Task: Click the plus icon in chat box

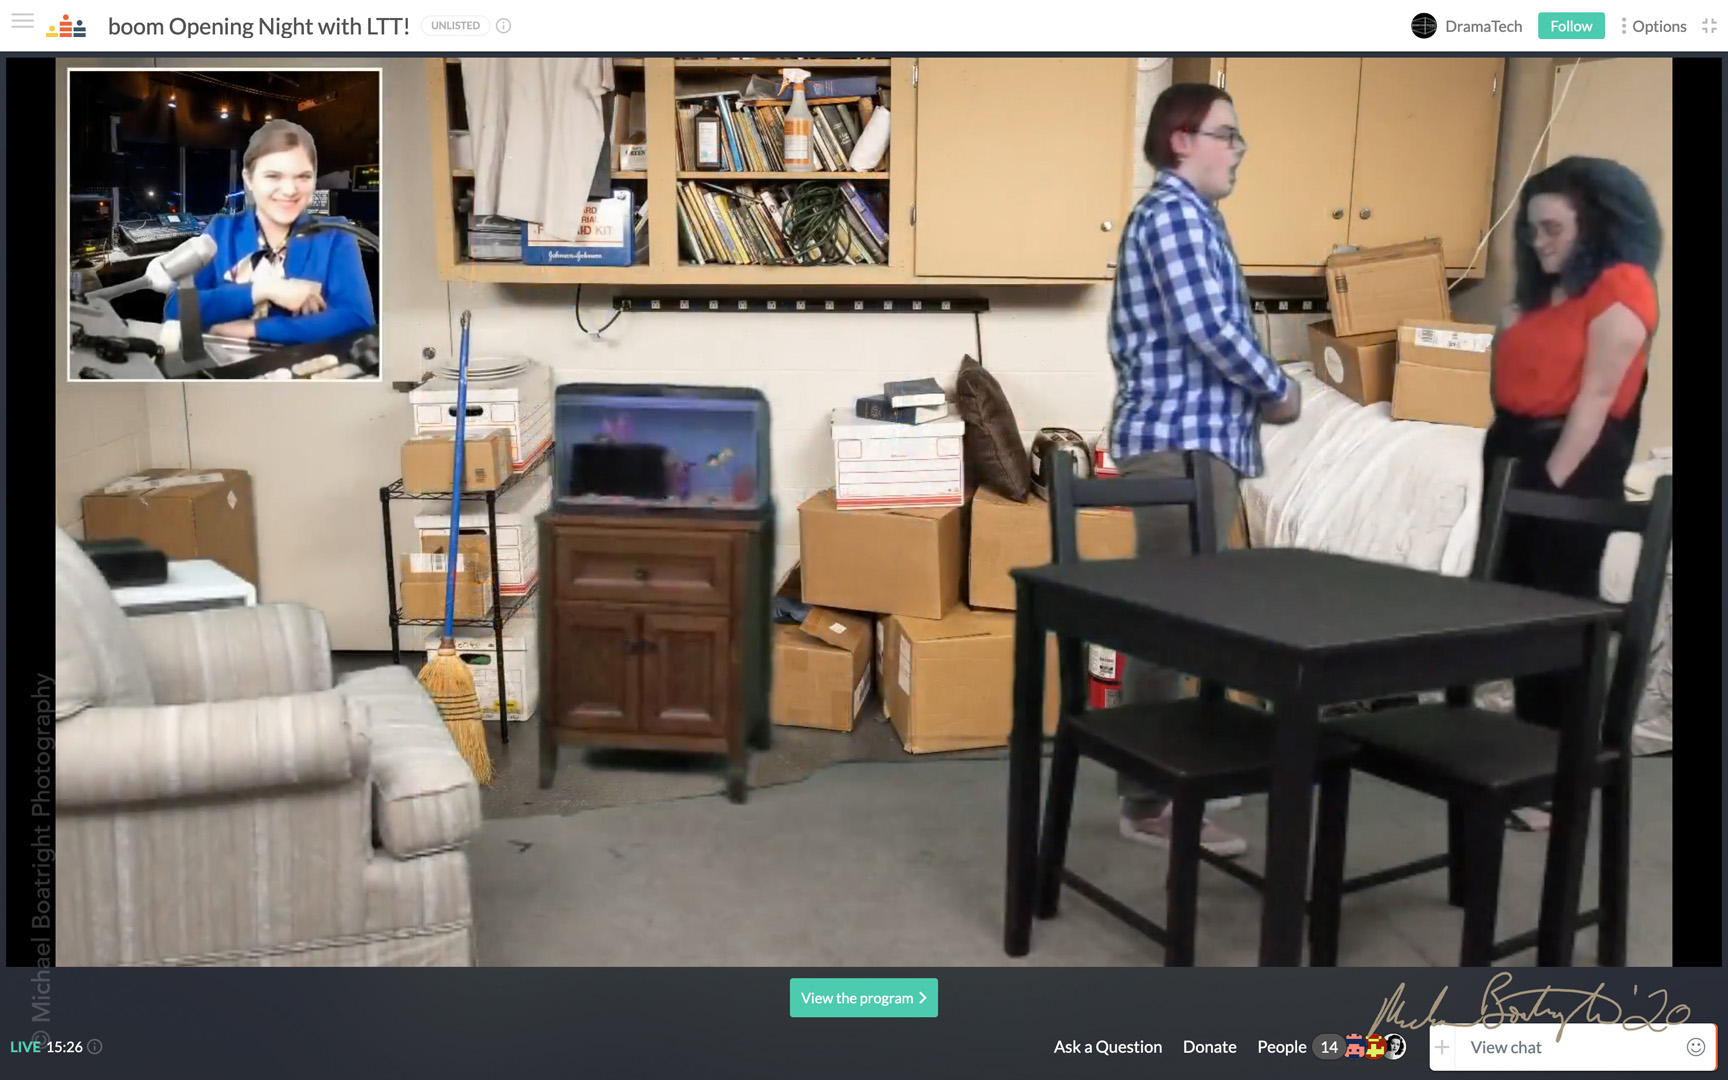Action: pyautogui.click(x=1442, y=1047)
